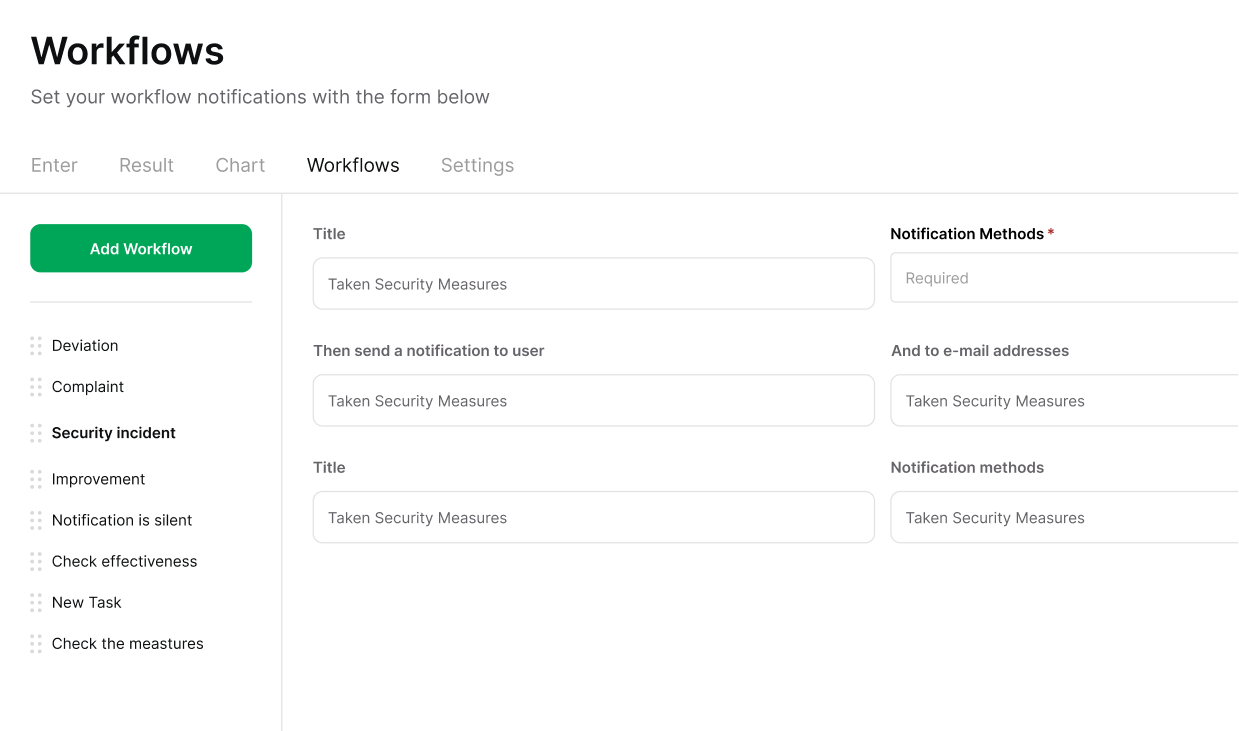Select the Complaint workflow
Viewport: 1239px width, 731px height.
coord(87,386)
